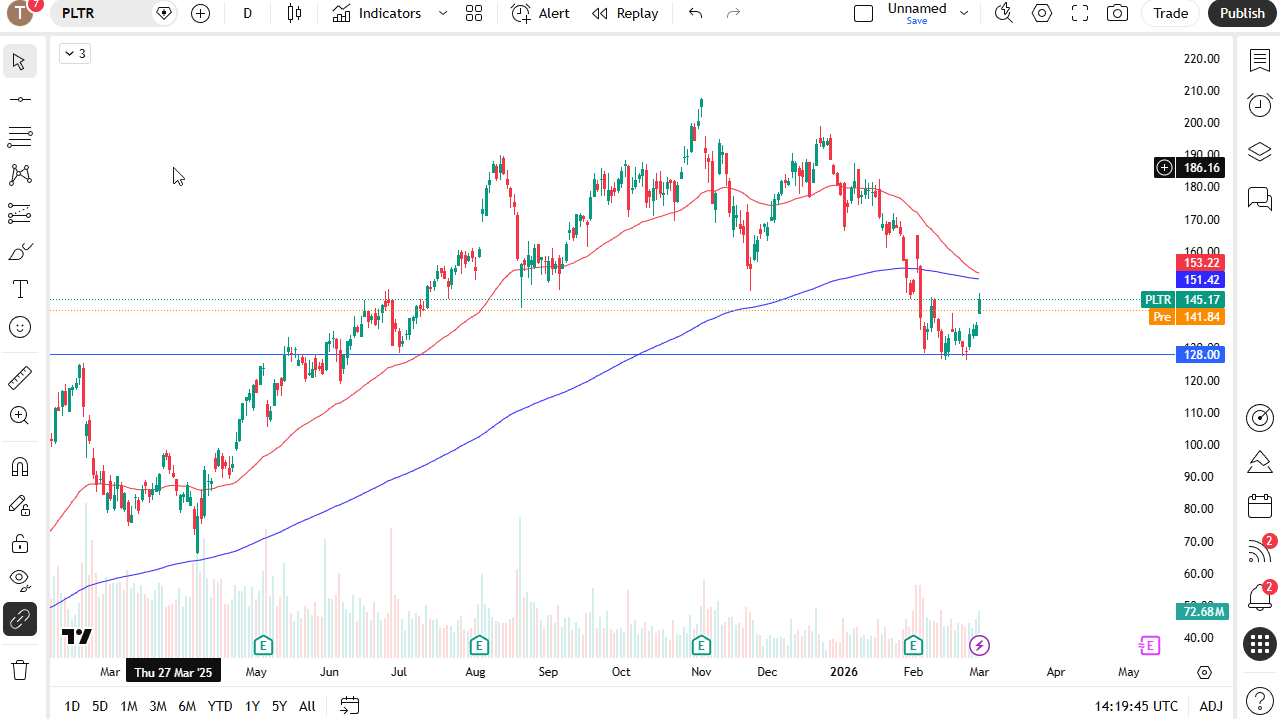Expand the layout manage dropdown arrow
This screenshot has width=1280, height=719.
pyautogui.click(x=964, y=13)
